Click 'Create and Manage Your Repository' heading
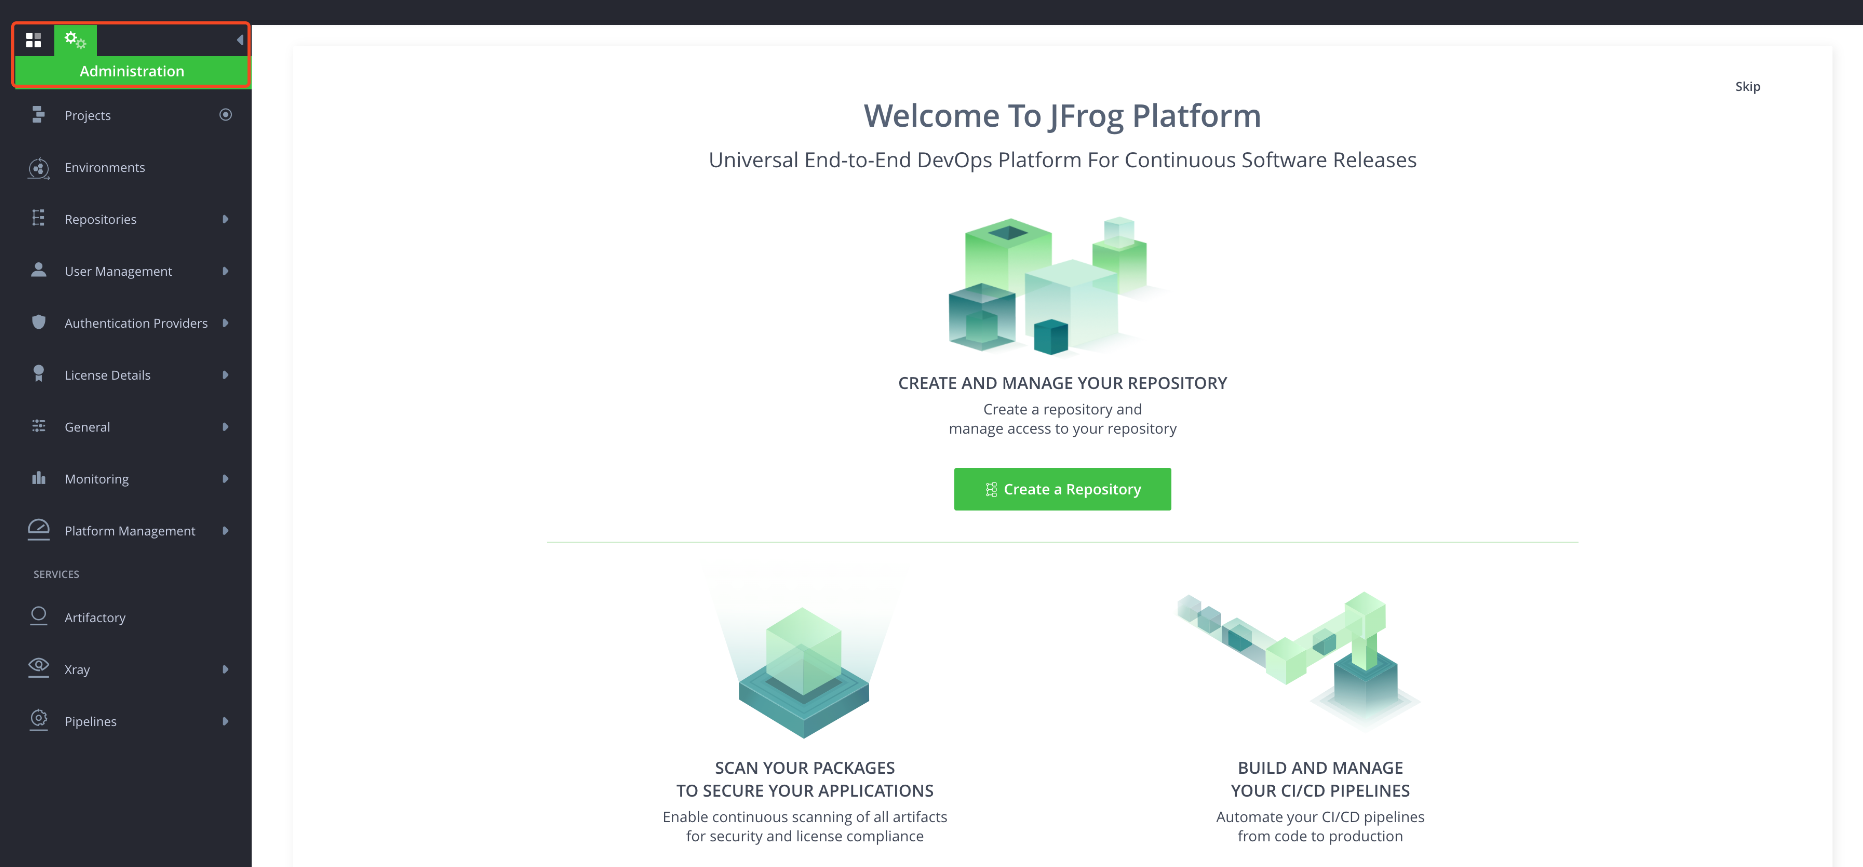This screenshot has width=1863, height=867. tap(1062, 383)
